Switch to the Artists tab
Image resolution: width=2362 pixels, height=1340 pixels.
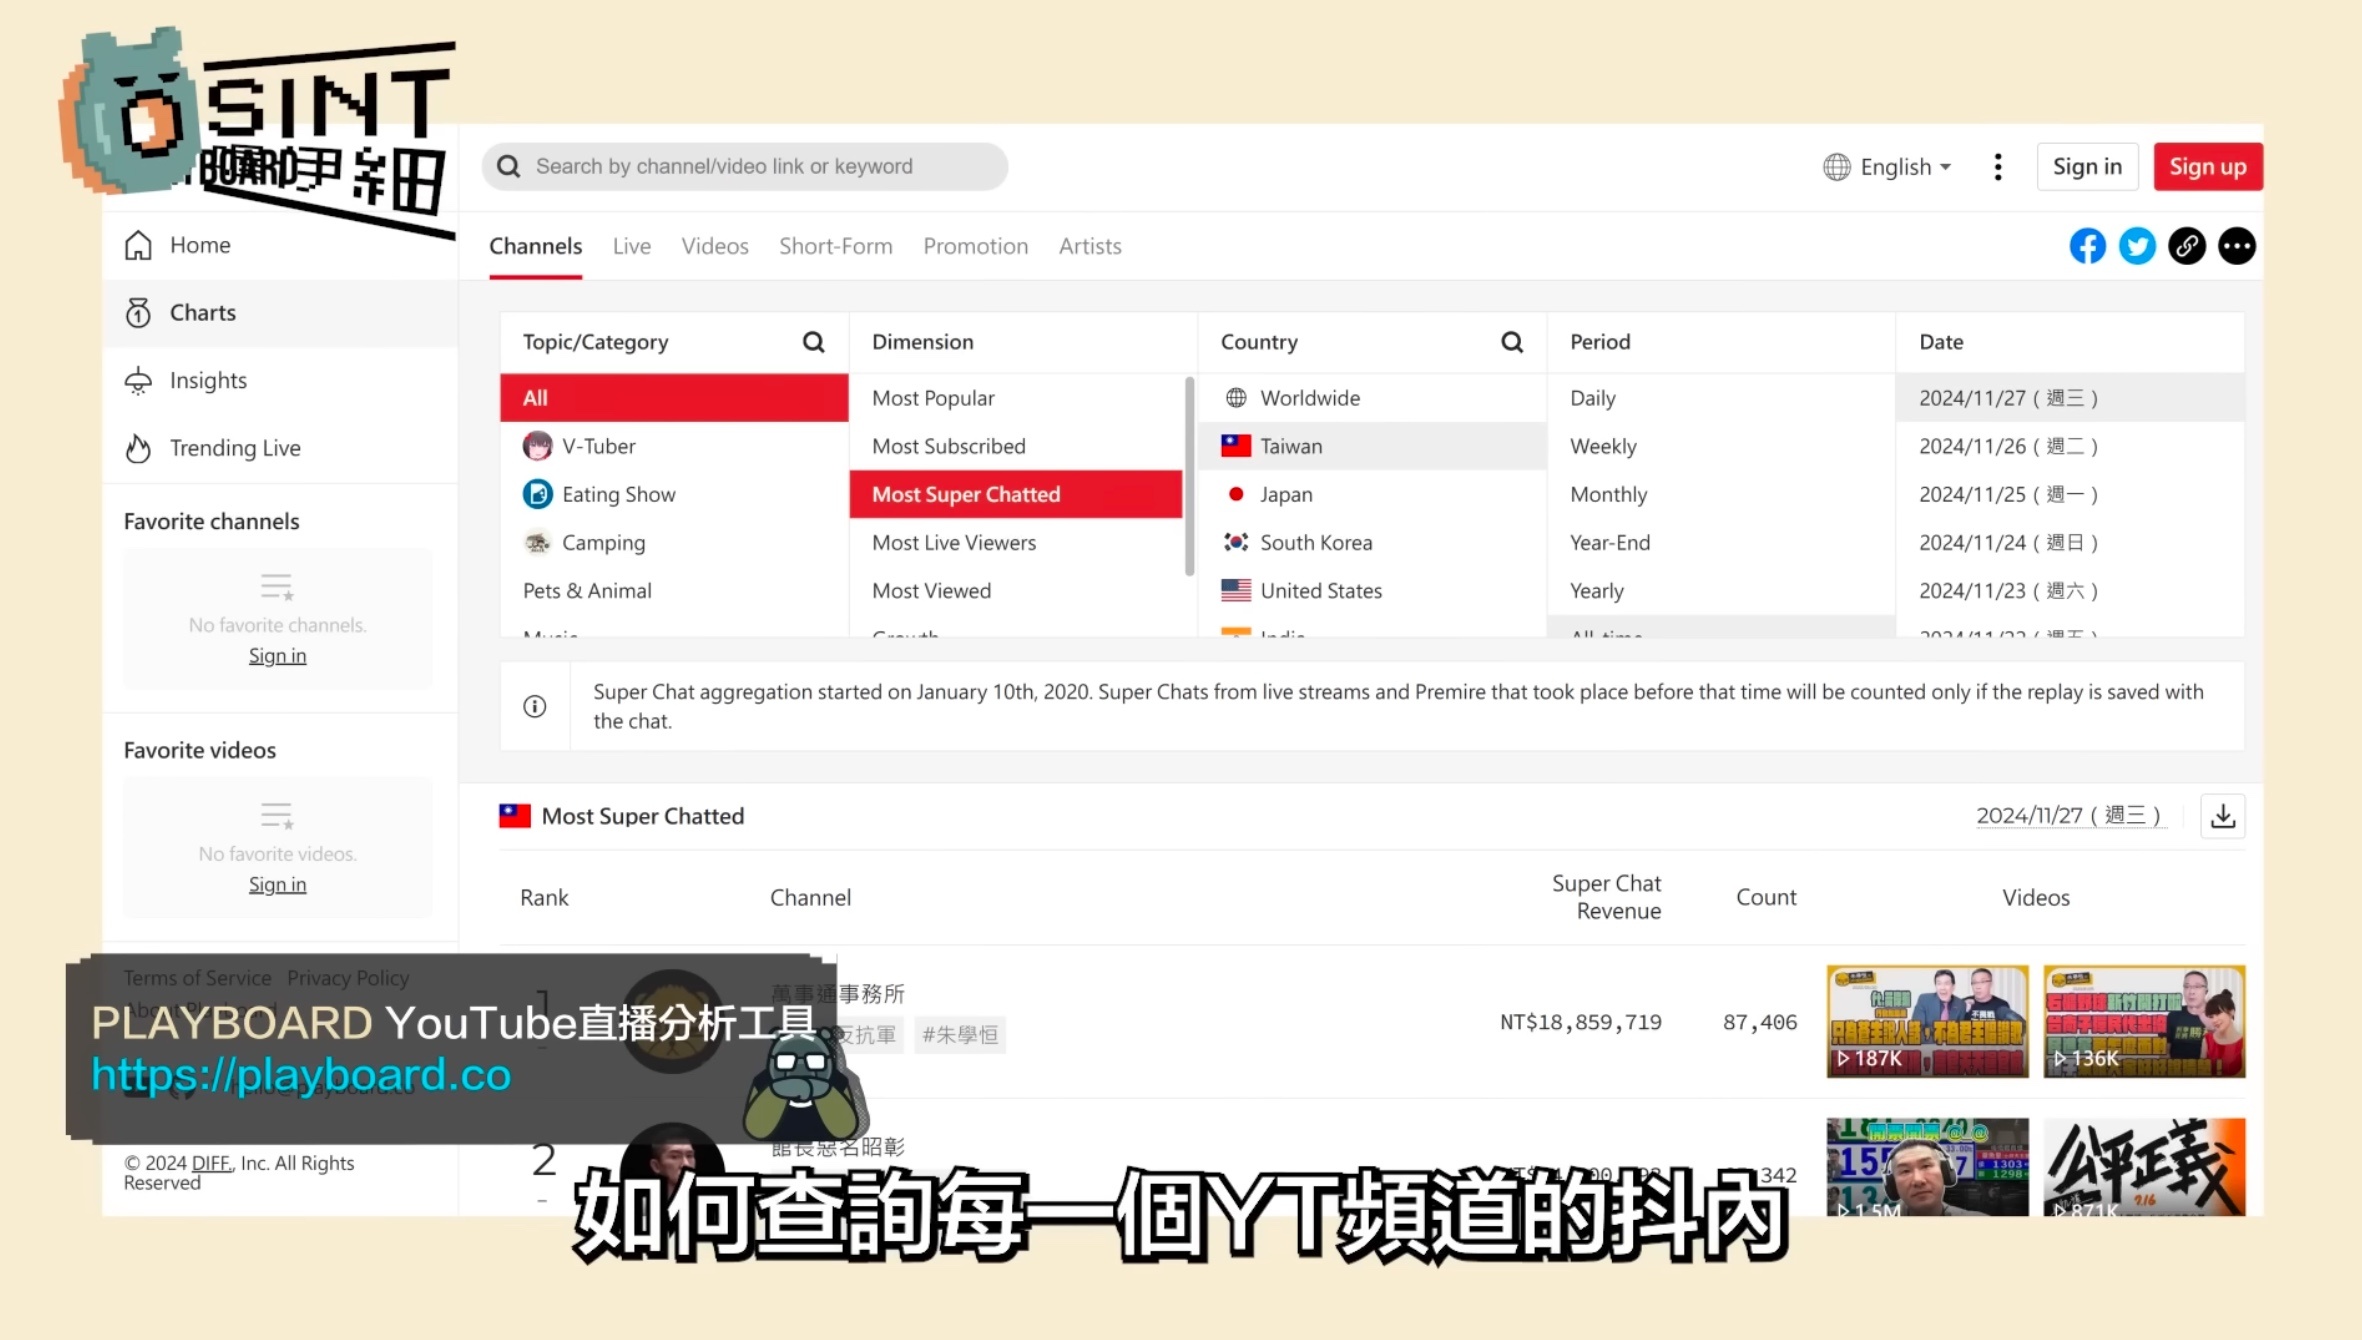coord(1090,246)
